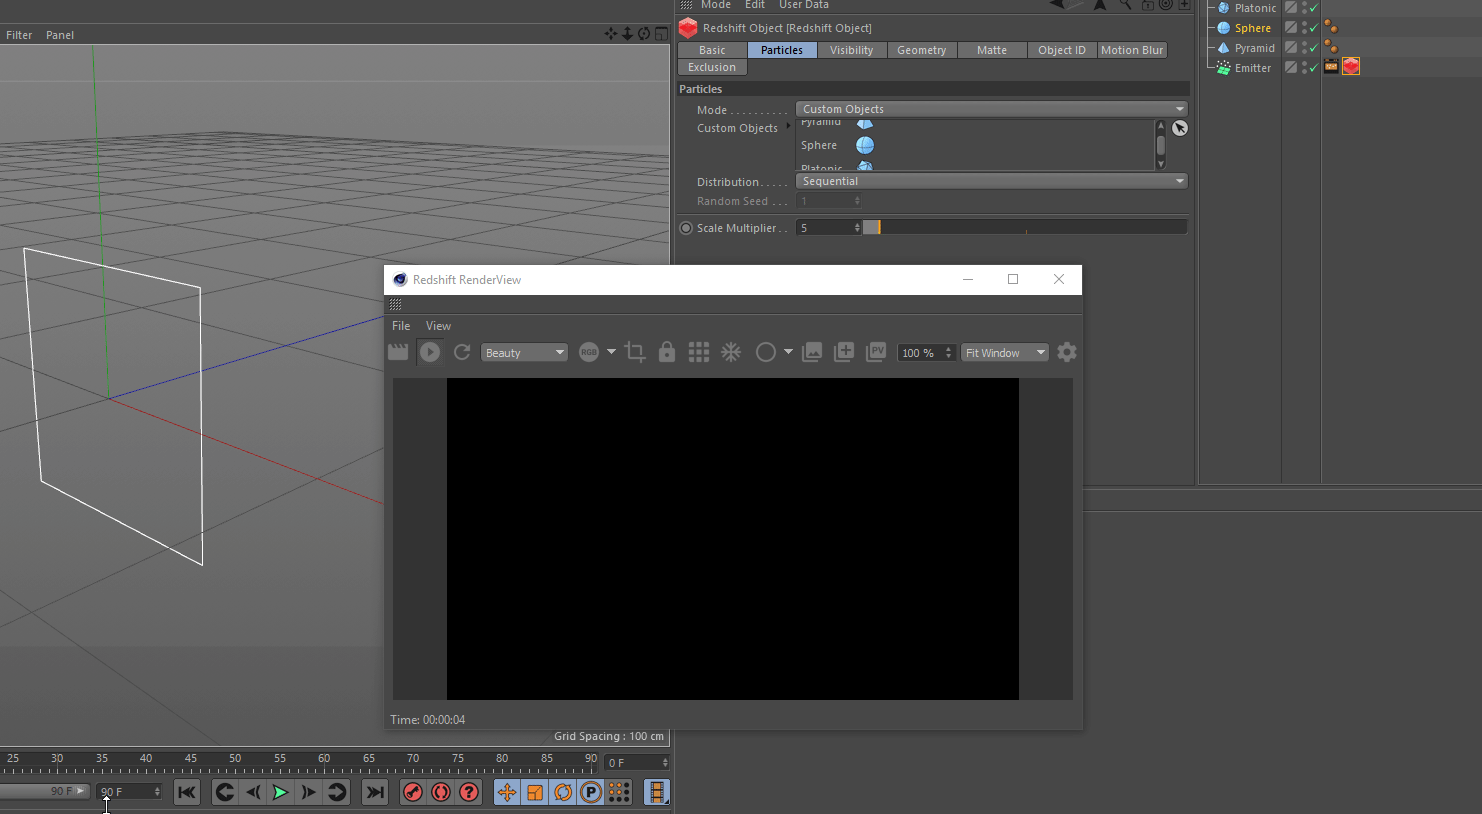The height and width of the screenshot is (814, 1482).
Task: Click the object picker arrow beside Custom Objects
Action: pos(1180,128)
